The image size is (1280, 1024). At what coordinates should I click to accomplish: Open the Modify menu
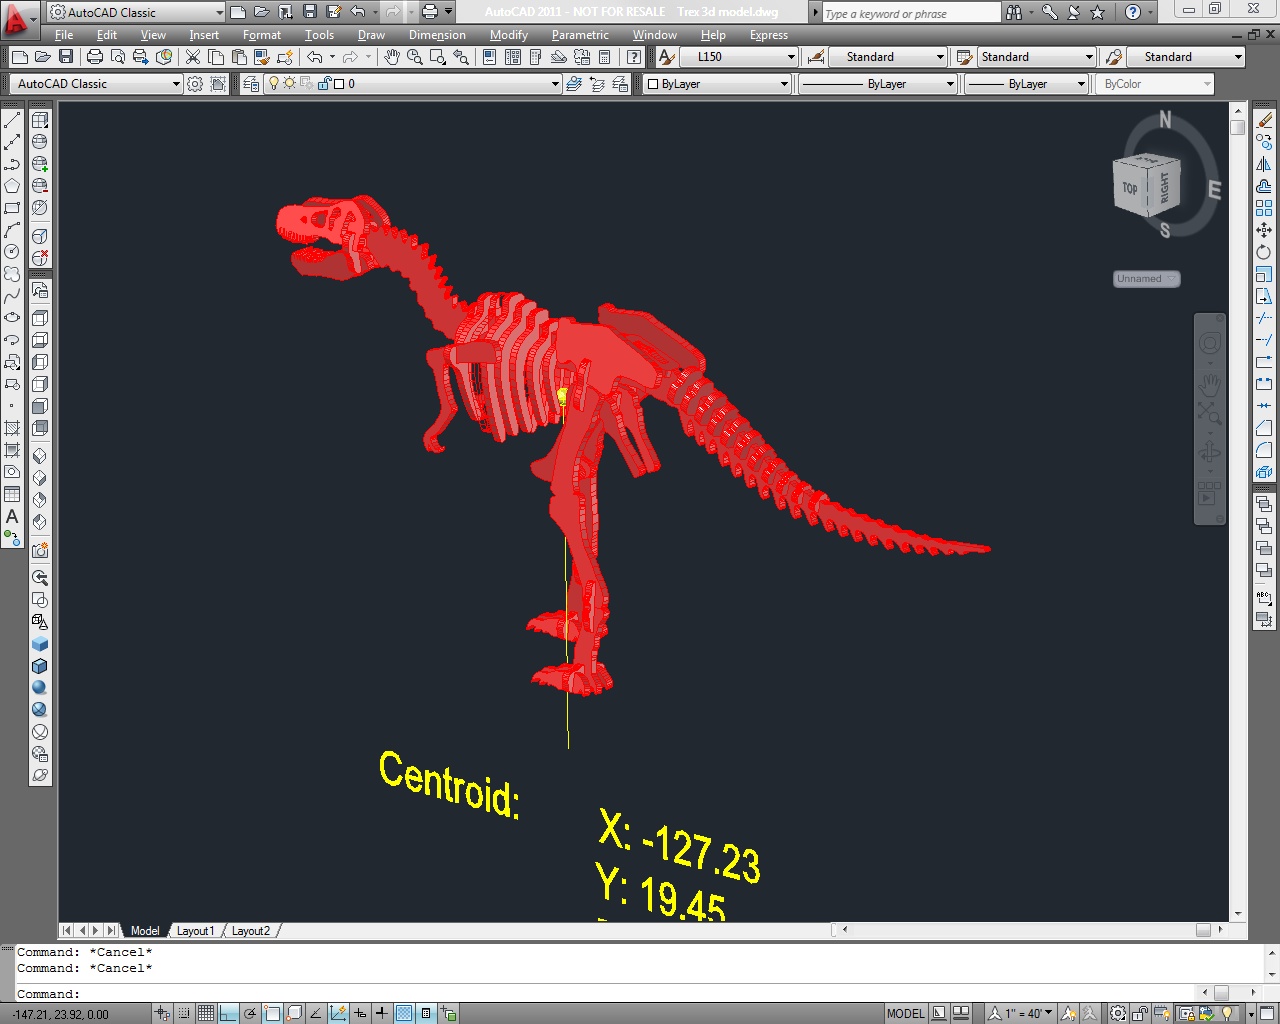click(509, 35)
